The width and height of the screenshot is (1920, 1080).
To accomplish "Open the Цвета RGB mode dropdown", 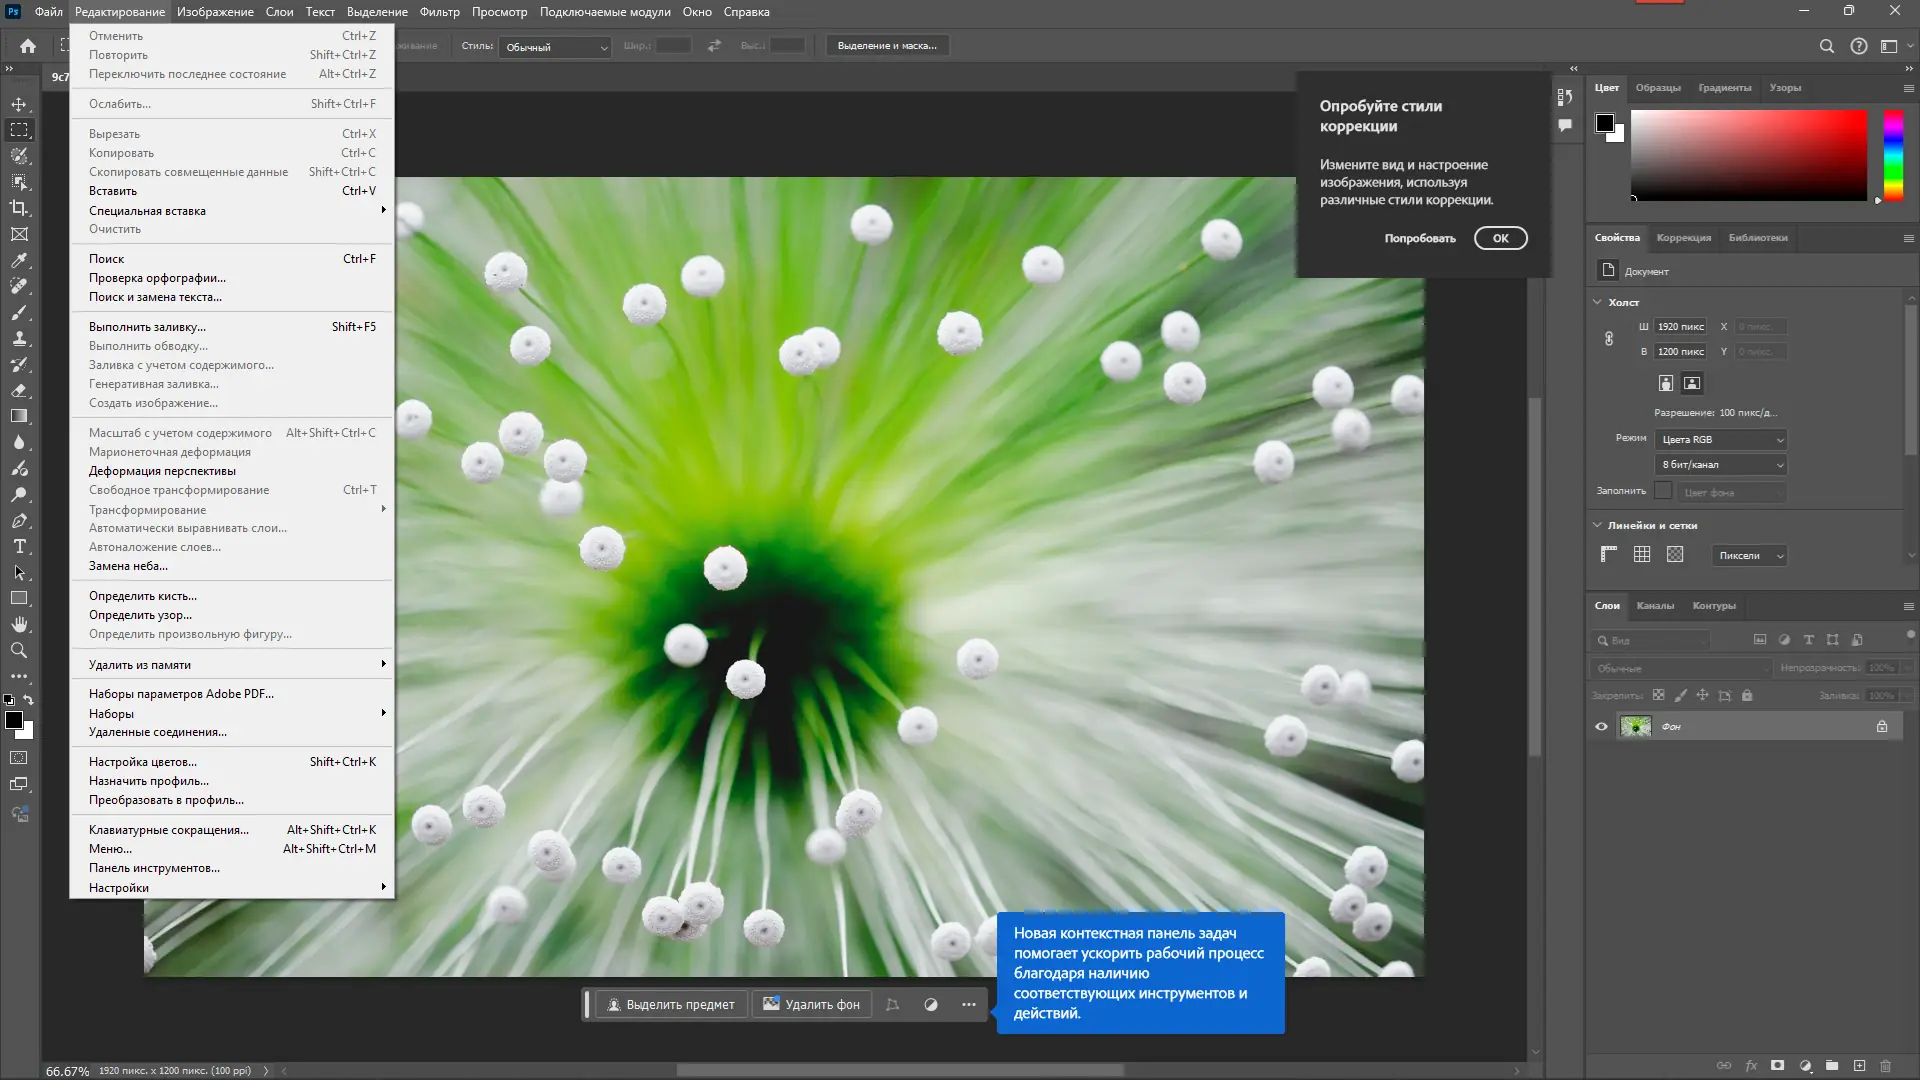I will (x=1721, y=440).
